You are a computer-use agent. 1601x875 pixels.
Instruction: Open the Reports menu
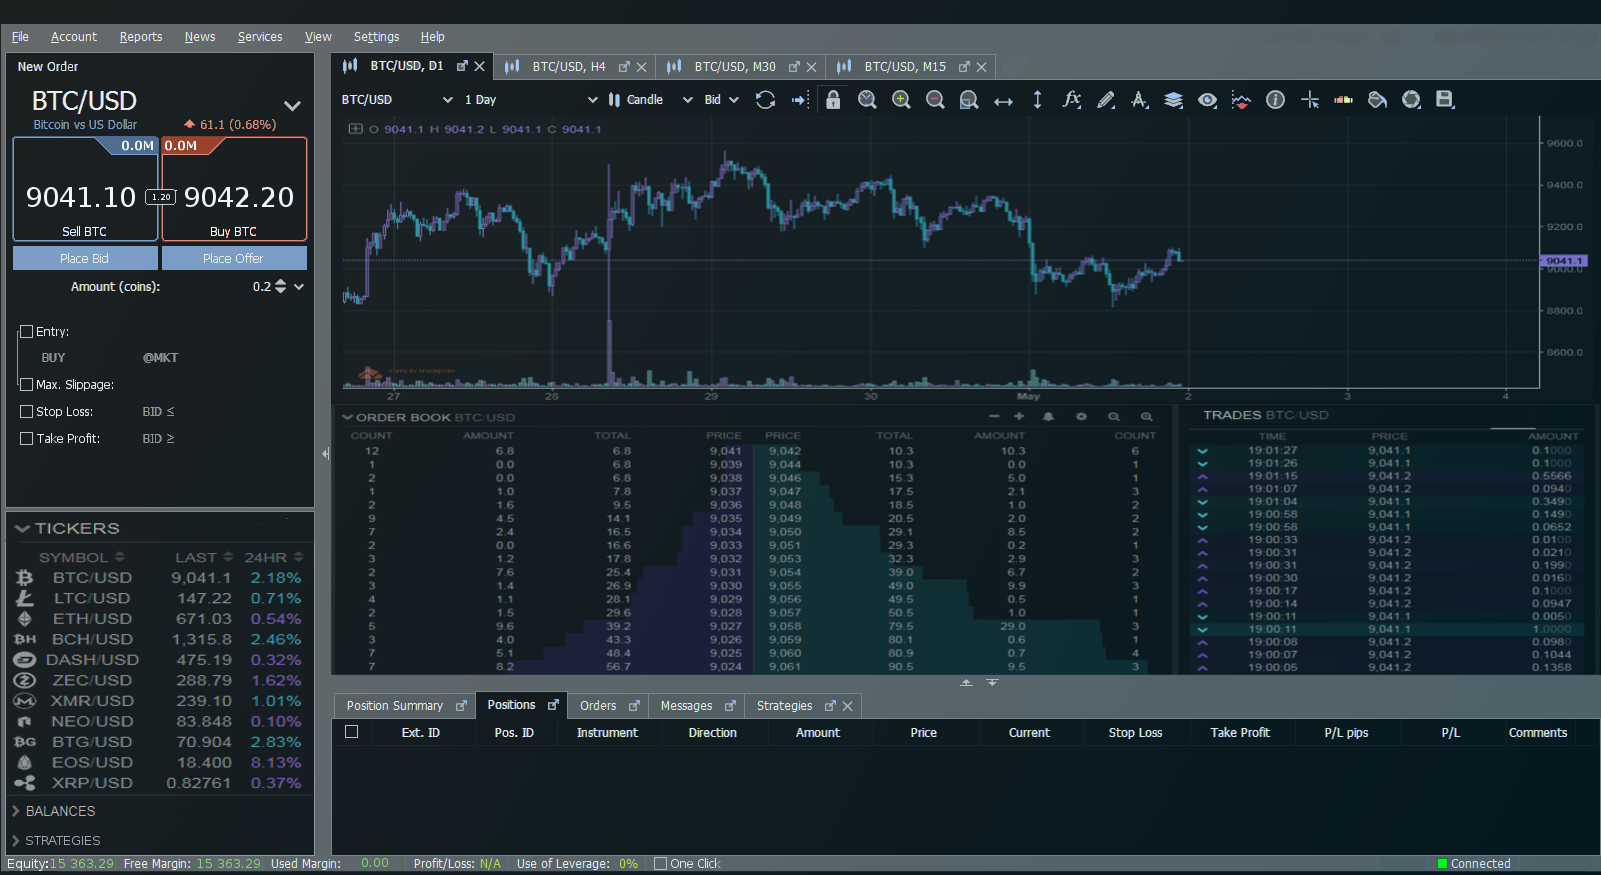click(141, 37)
